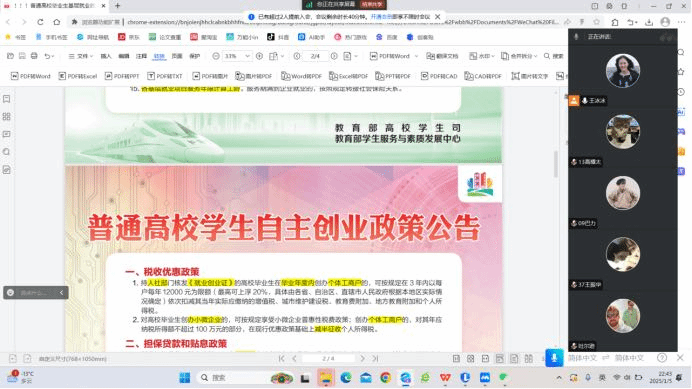Save the document with floppy disk icon

click(22, 56)
